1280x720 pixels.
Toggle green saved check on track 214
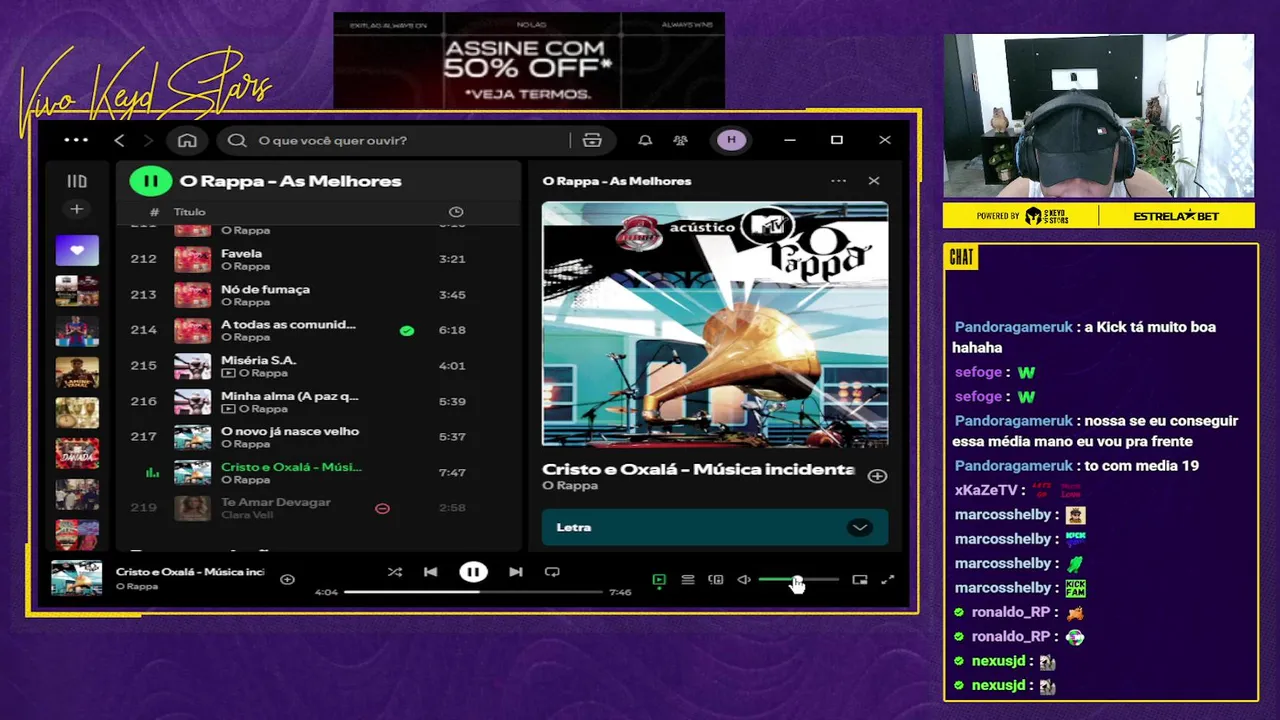pos(407,330)
